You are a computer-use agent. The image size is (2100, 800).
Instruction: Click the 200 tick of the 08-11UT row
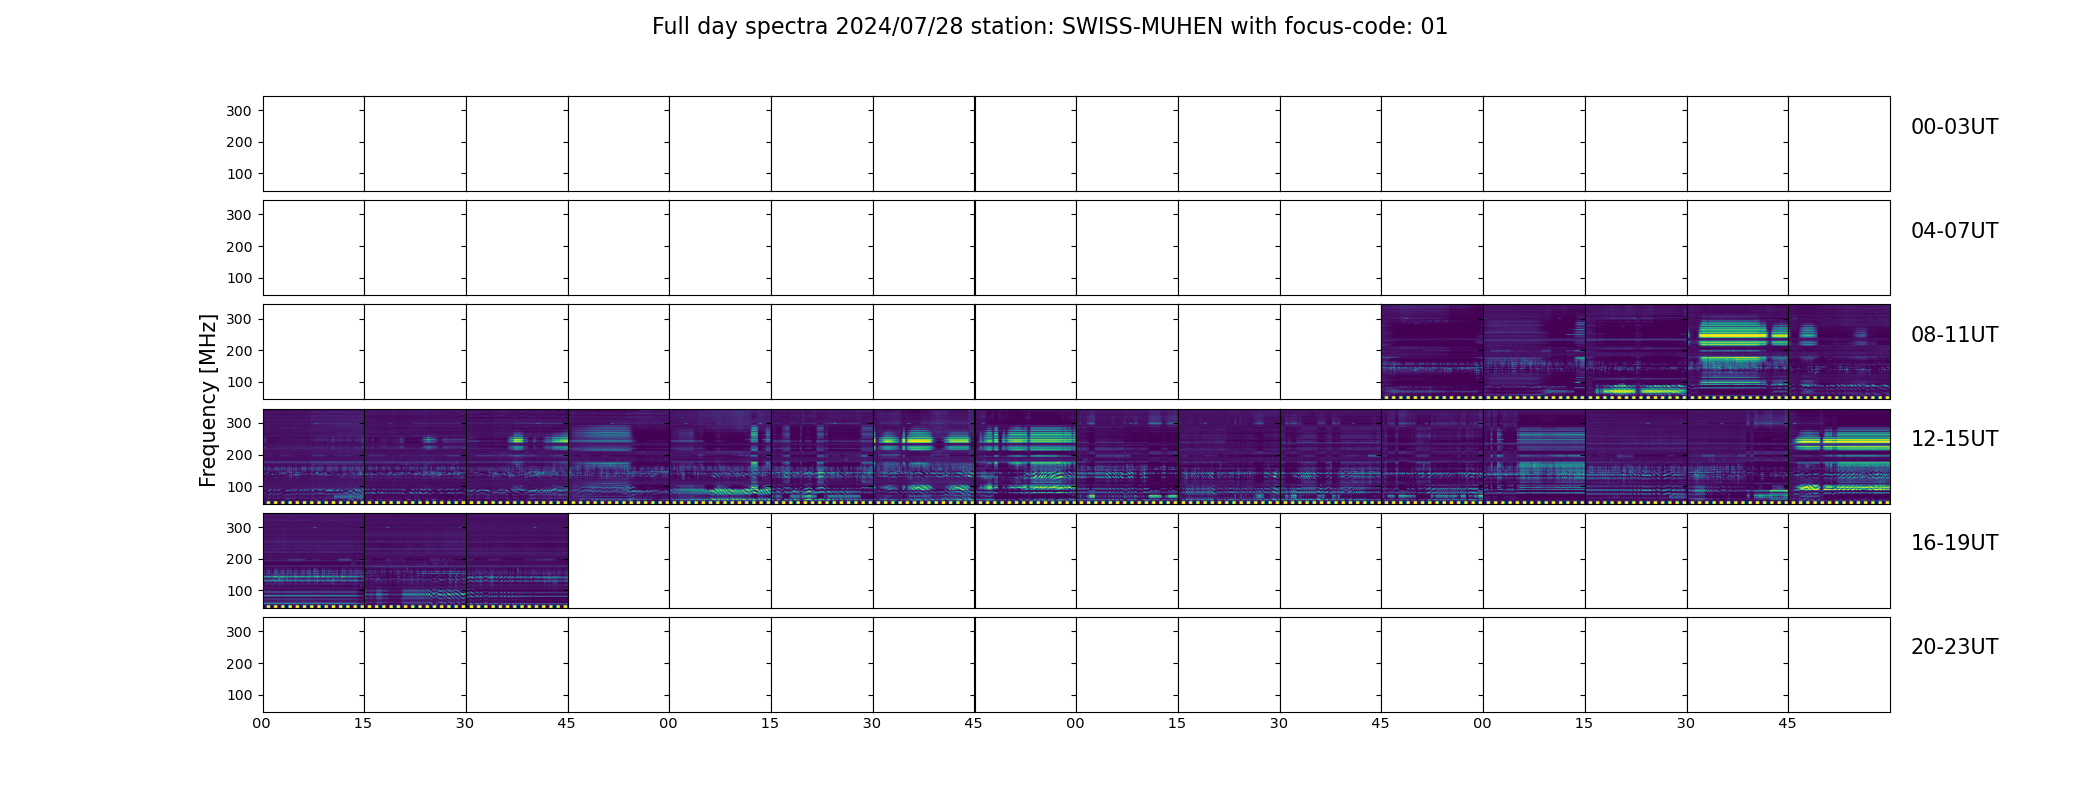[239, 351]
